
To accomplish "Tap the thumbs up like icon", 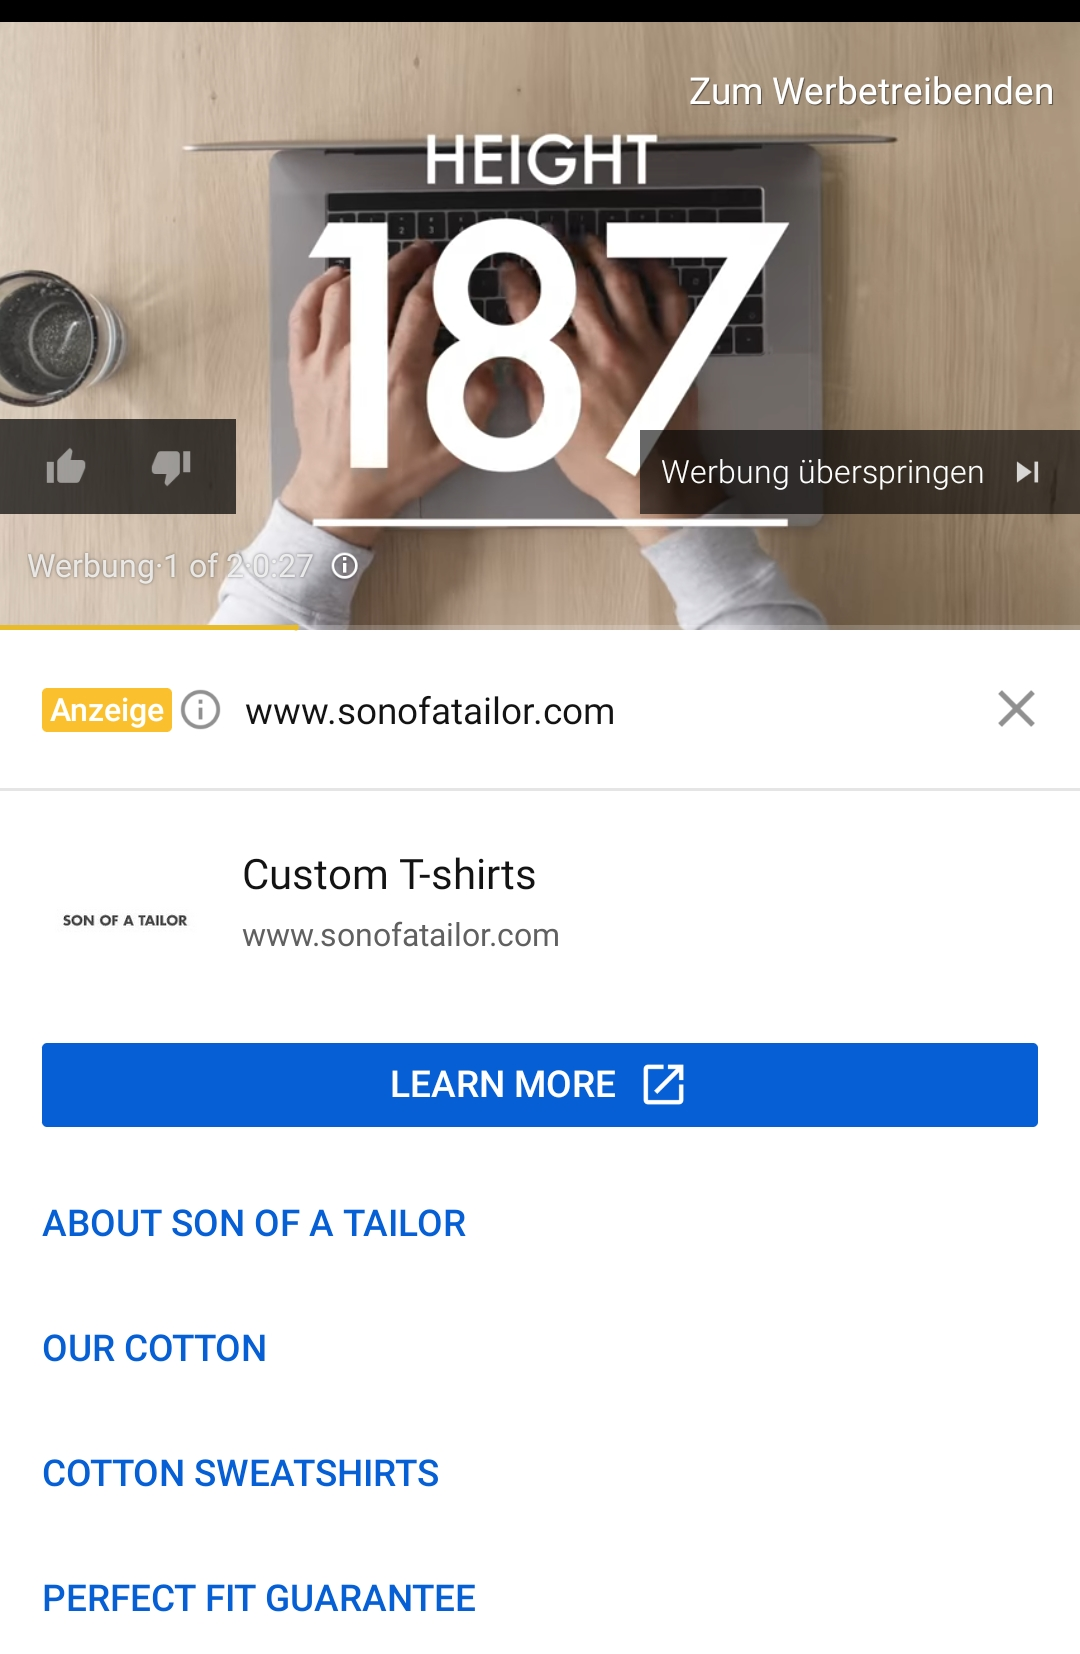I will 66,467.
